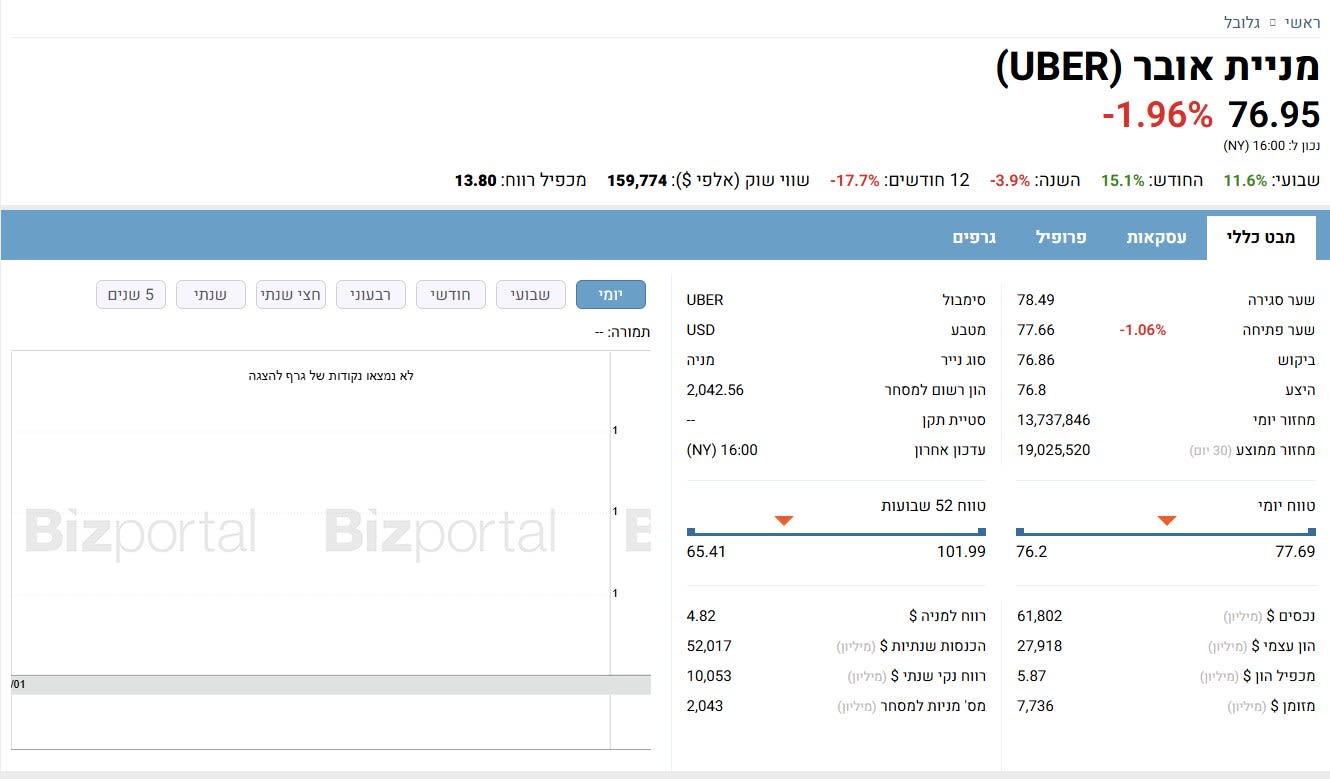Click the היצע value 76.8
1330x779 pixels.
(1032, 390)
